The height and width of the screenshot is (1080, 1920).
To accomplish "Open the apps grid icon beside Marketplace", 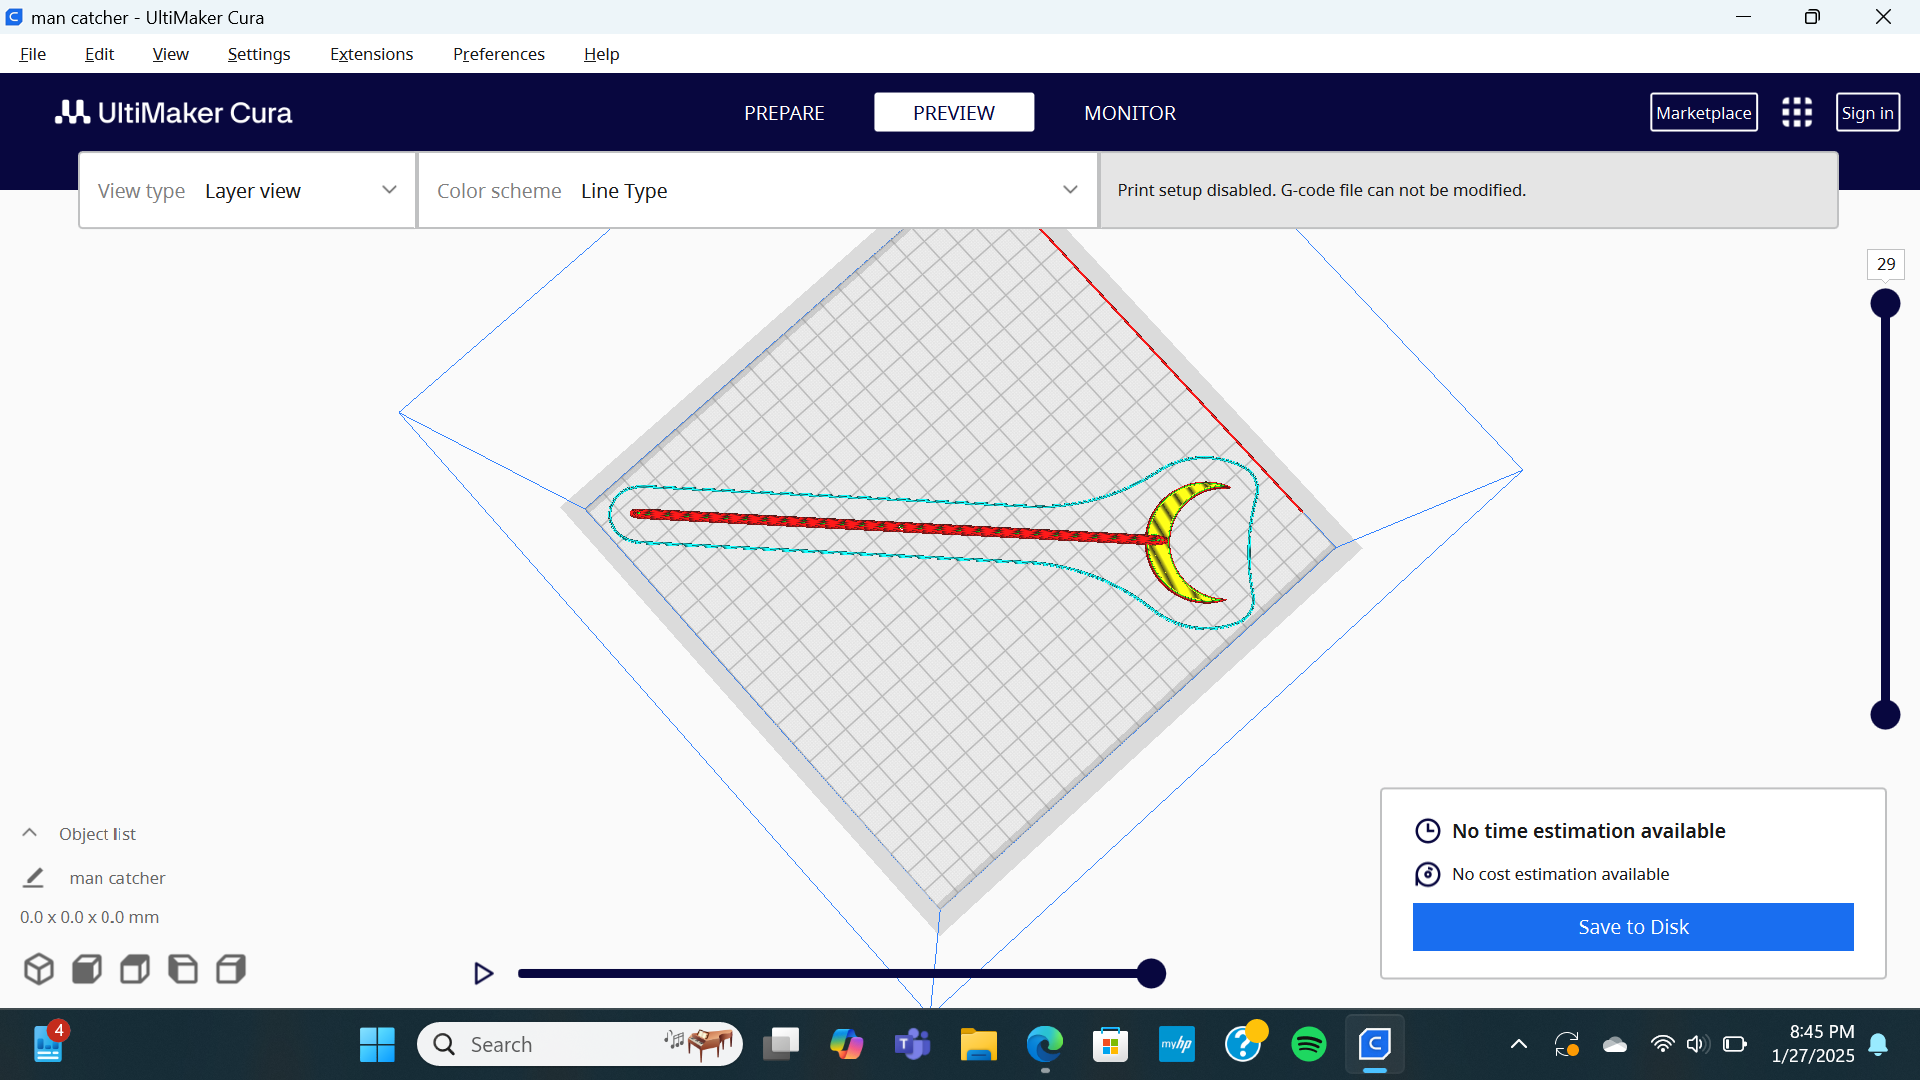I will pyautogui.click(x=1797, y=112).
